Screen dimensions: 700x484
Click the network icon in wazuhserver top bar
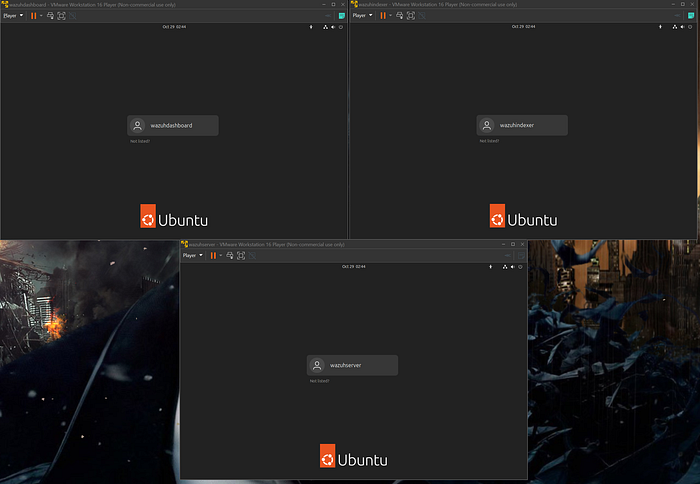[x=505, y=267]
